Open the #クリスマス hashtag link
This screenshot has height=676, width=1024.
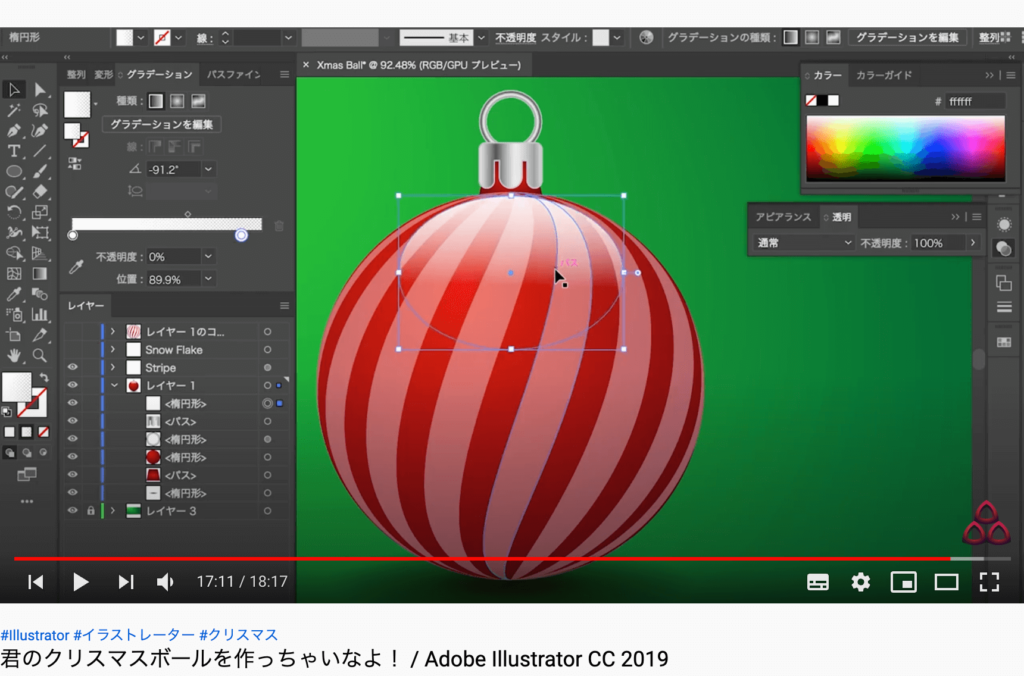pos(240,634)
